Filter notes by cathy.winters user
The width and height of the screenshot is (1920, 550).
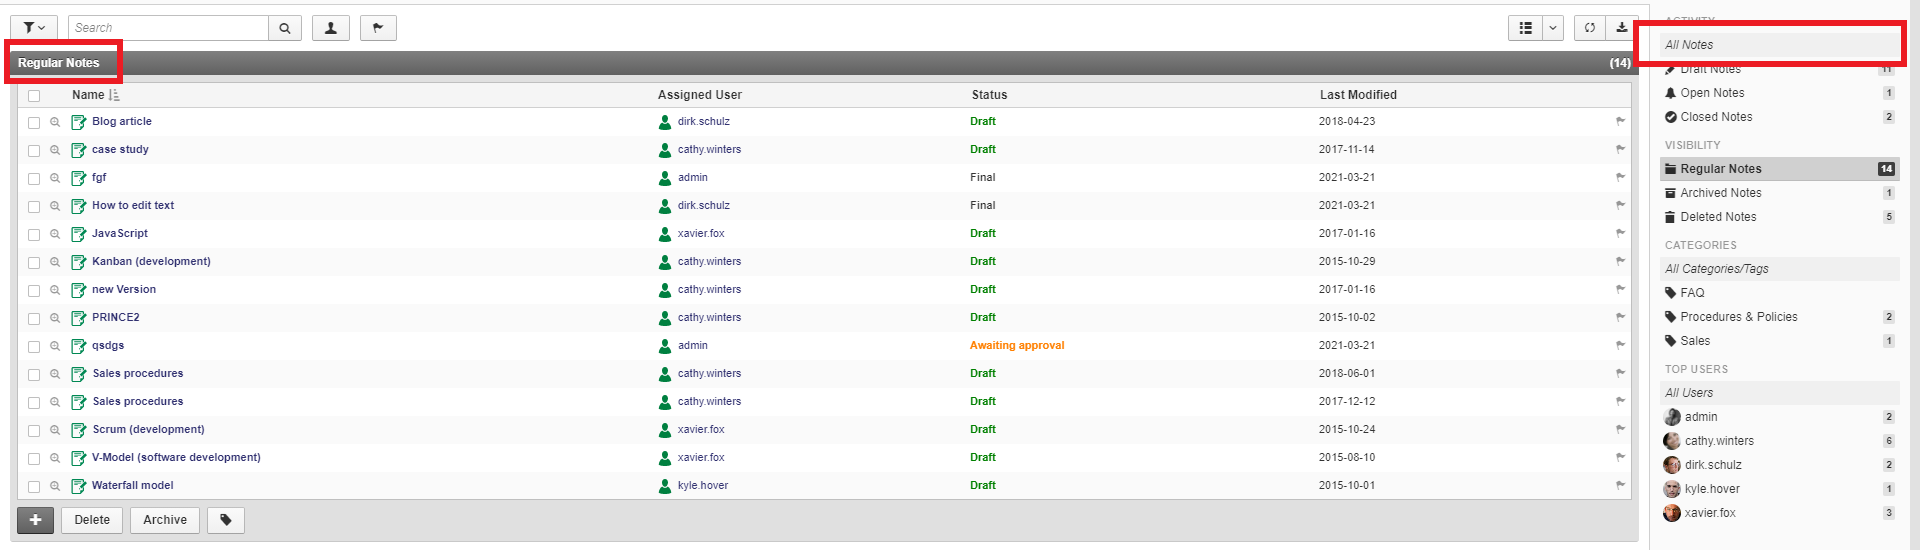[x=1780, y=441]
